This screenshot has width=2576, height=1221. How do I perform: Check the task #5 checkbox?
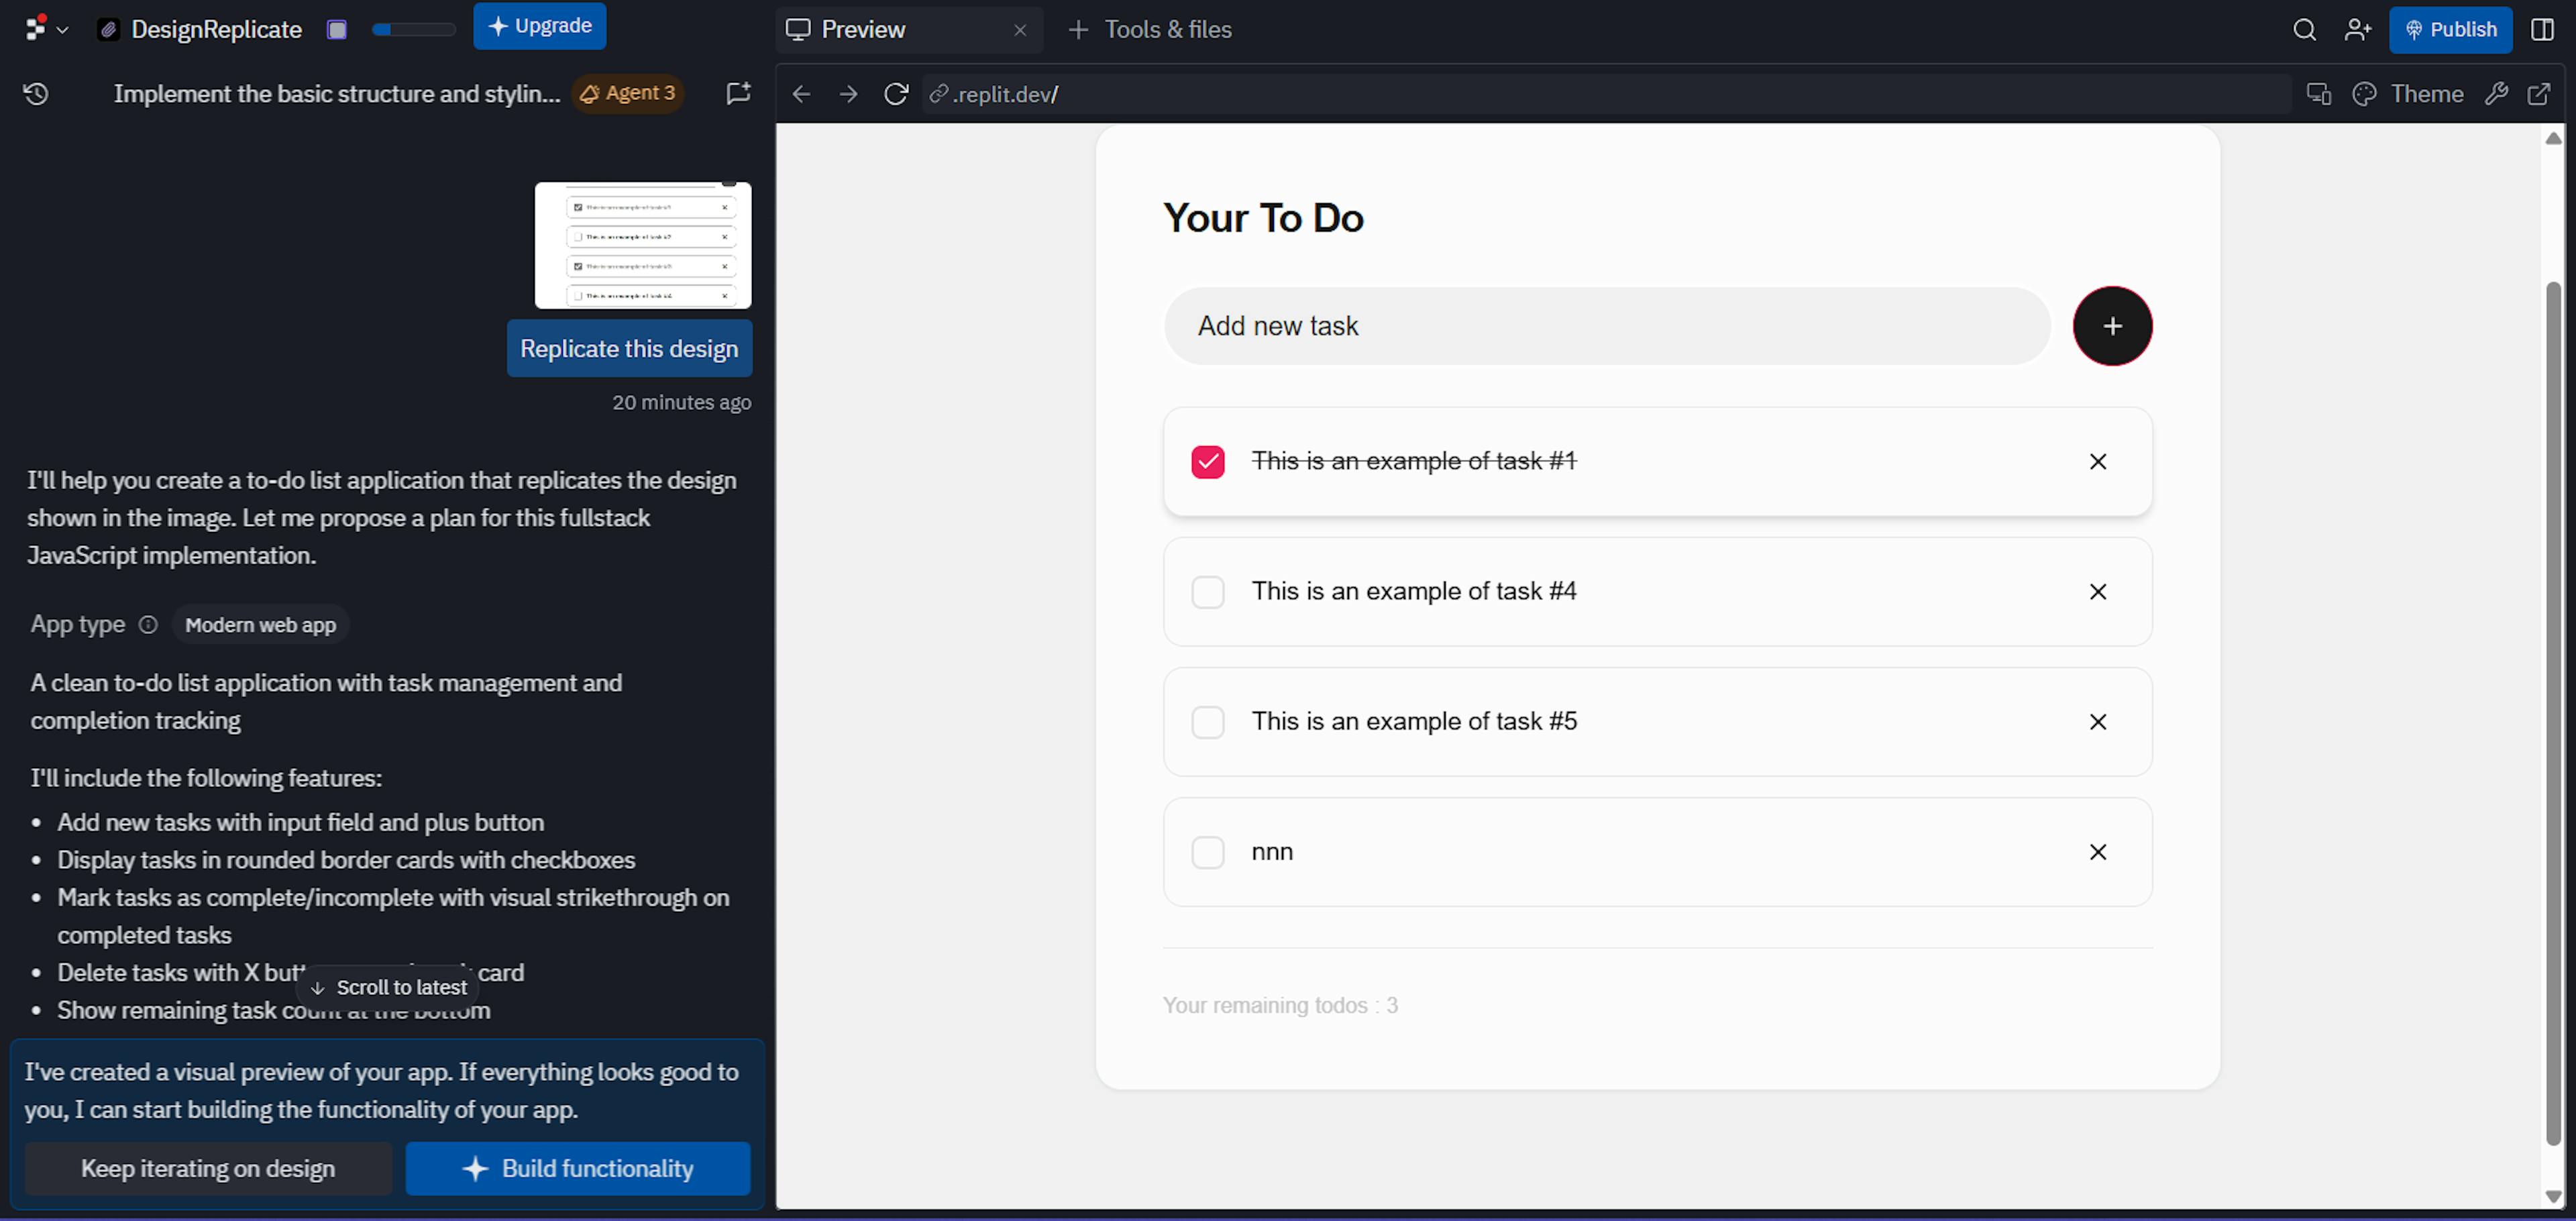point(1207,722)
